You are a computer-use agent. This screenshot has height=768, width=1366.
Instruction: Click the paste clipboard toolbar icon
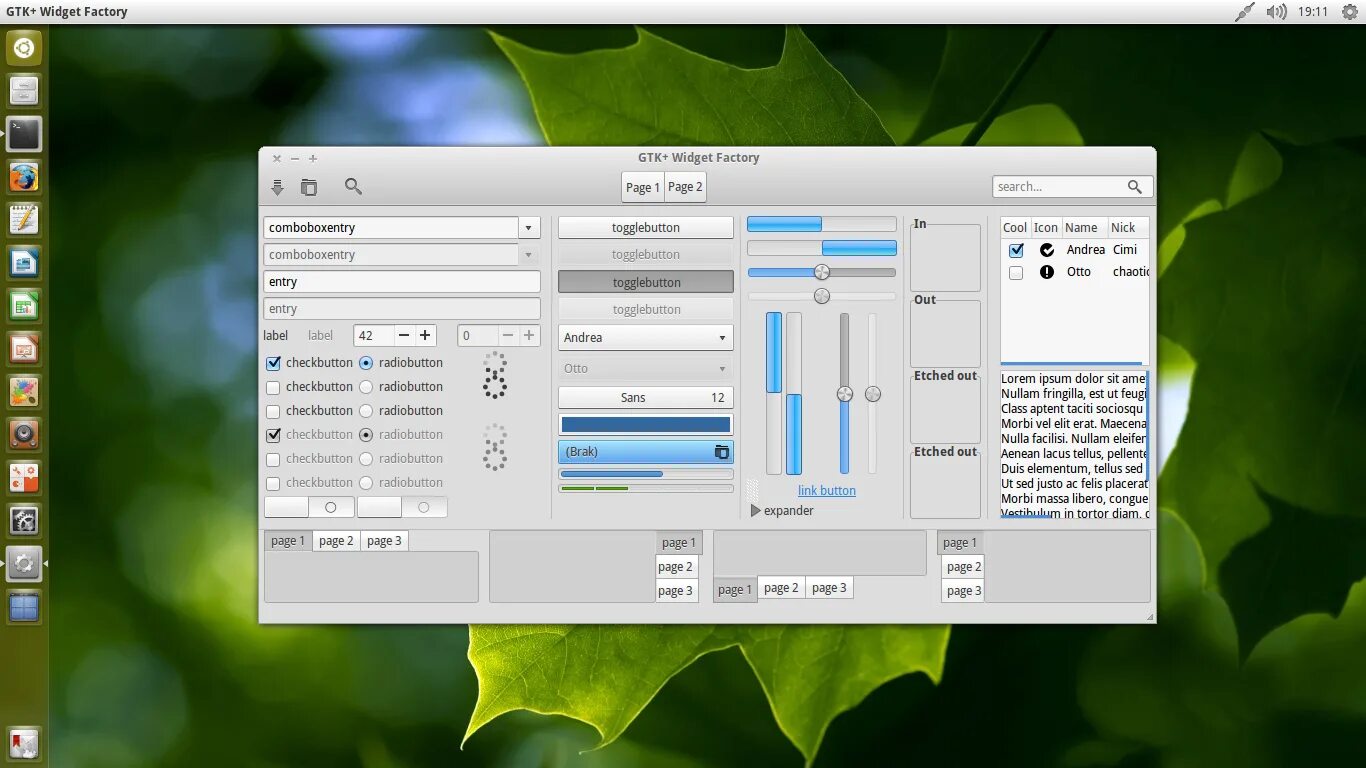click(309, 187)
